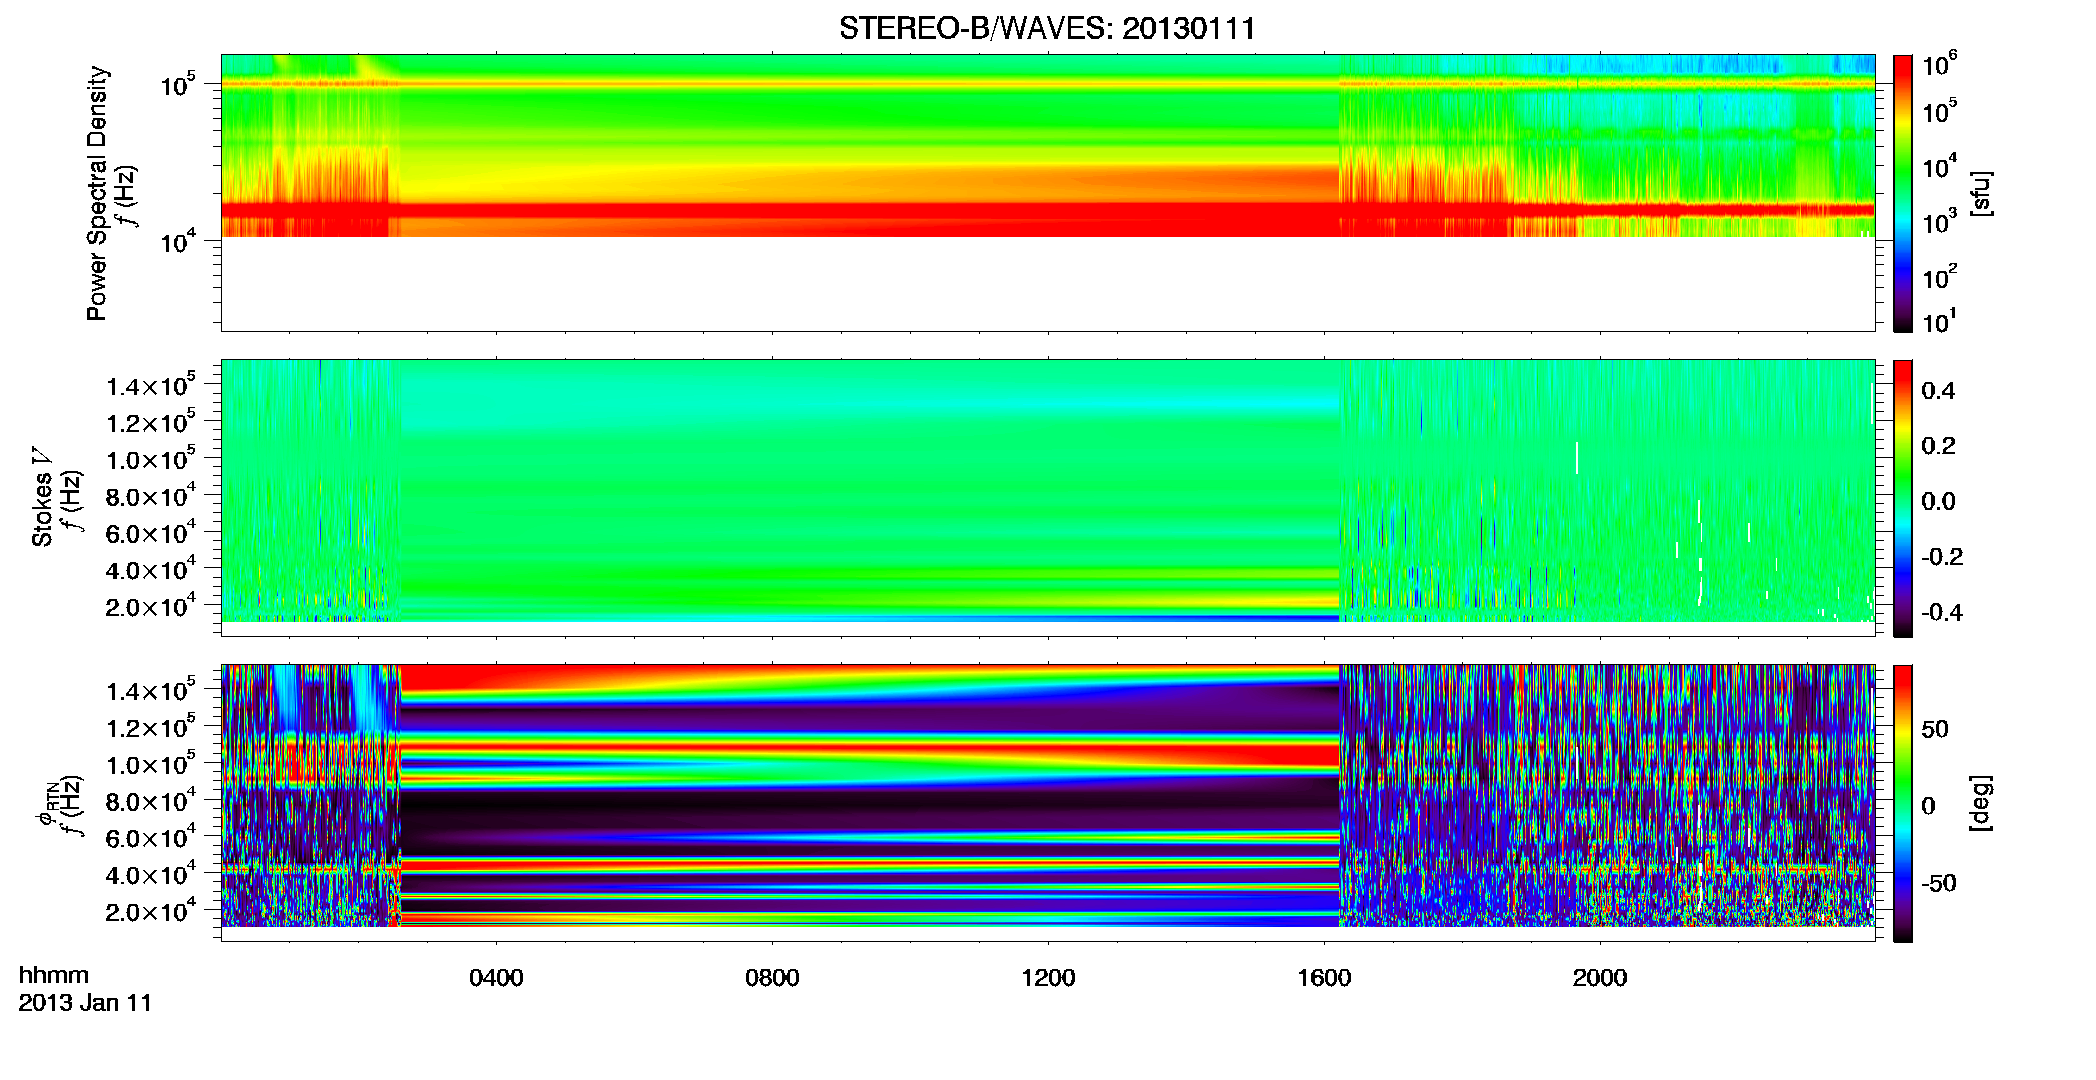Screen dimensions: 2096x1080
Task: Click the Stokes V axis label
Action: point(42,497)
